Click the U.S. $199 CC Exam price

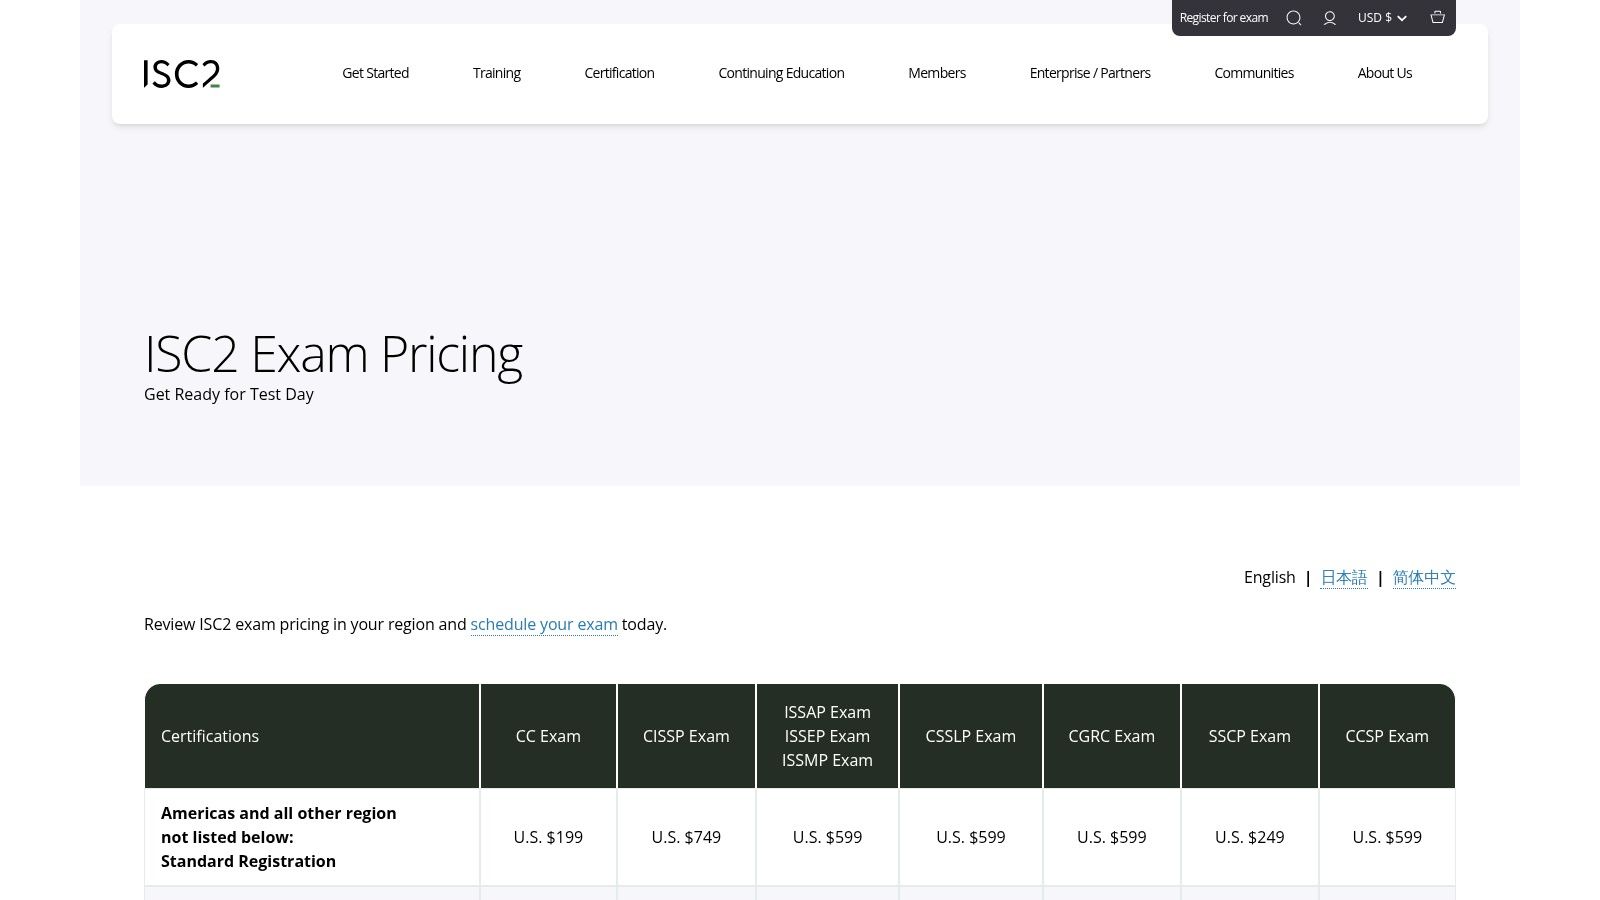[x=548, y=837]
